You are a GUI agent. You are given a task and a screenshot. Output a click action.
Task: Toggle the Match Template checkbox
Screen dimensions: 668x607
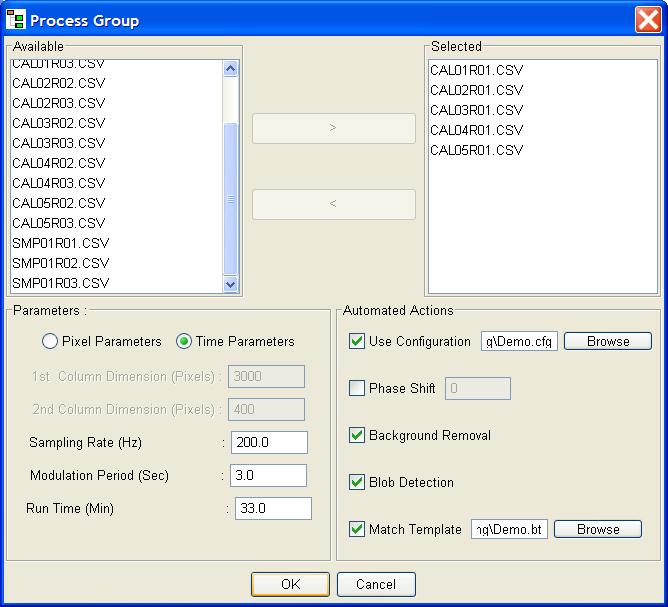[357, 530]
